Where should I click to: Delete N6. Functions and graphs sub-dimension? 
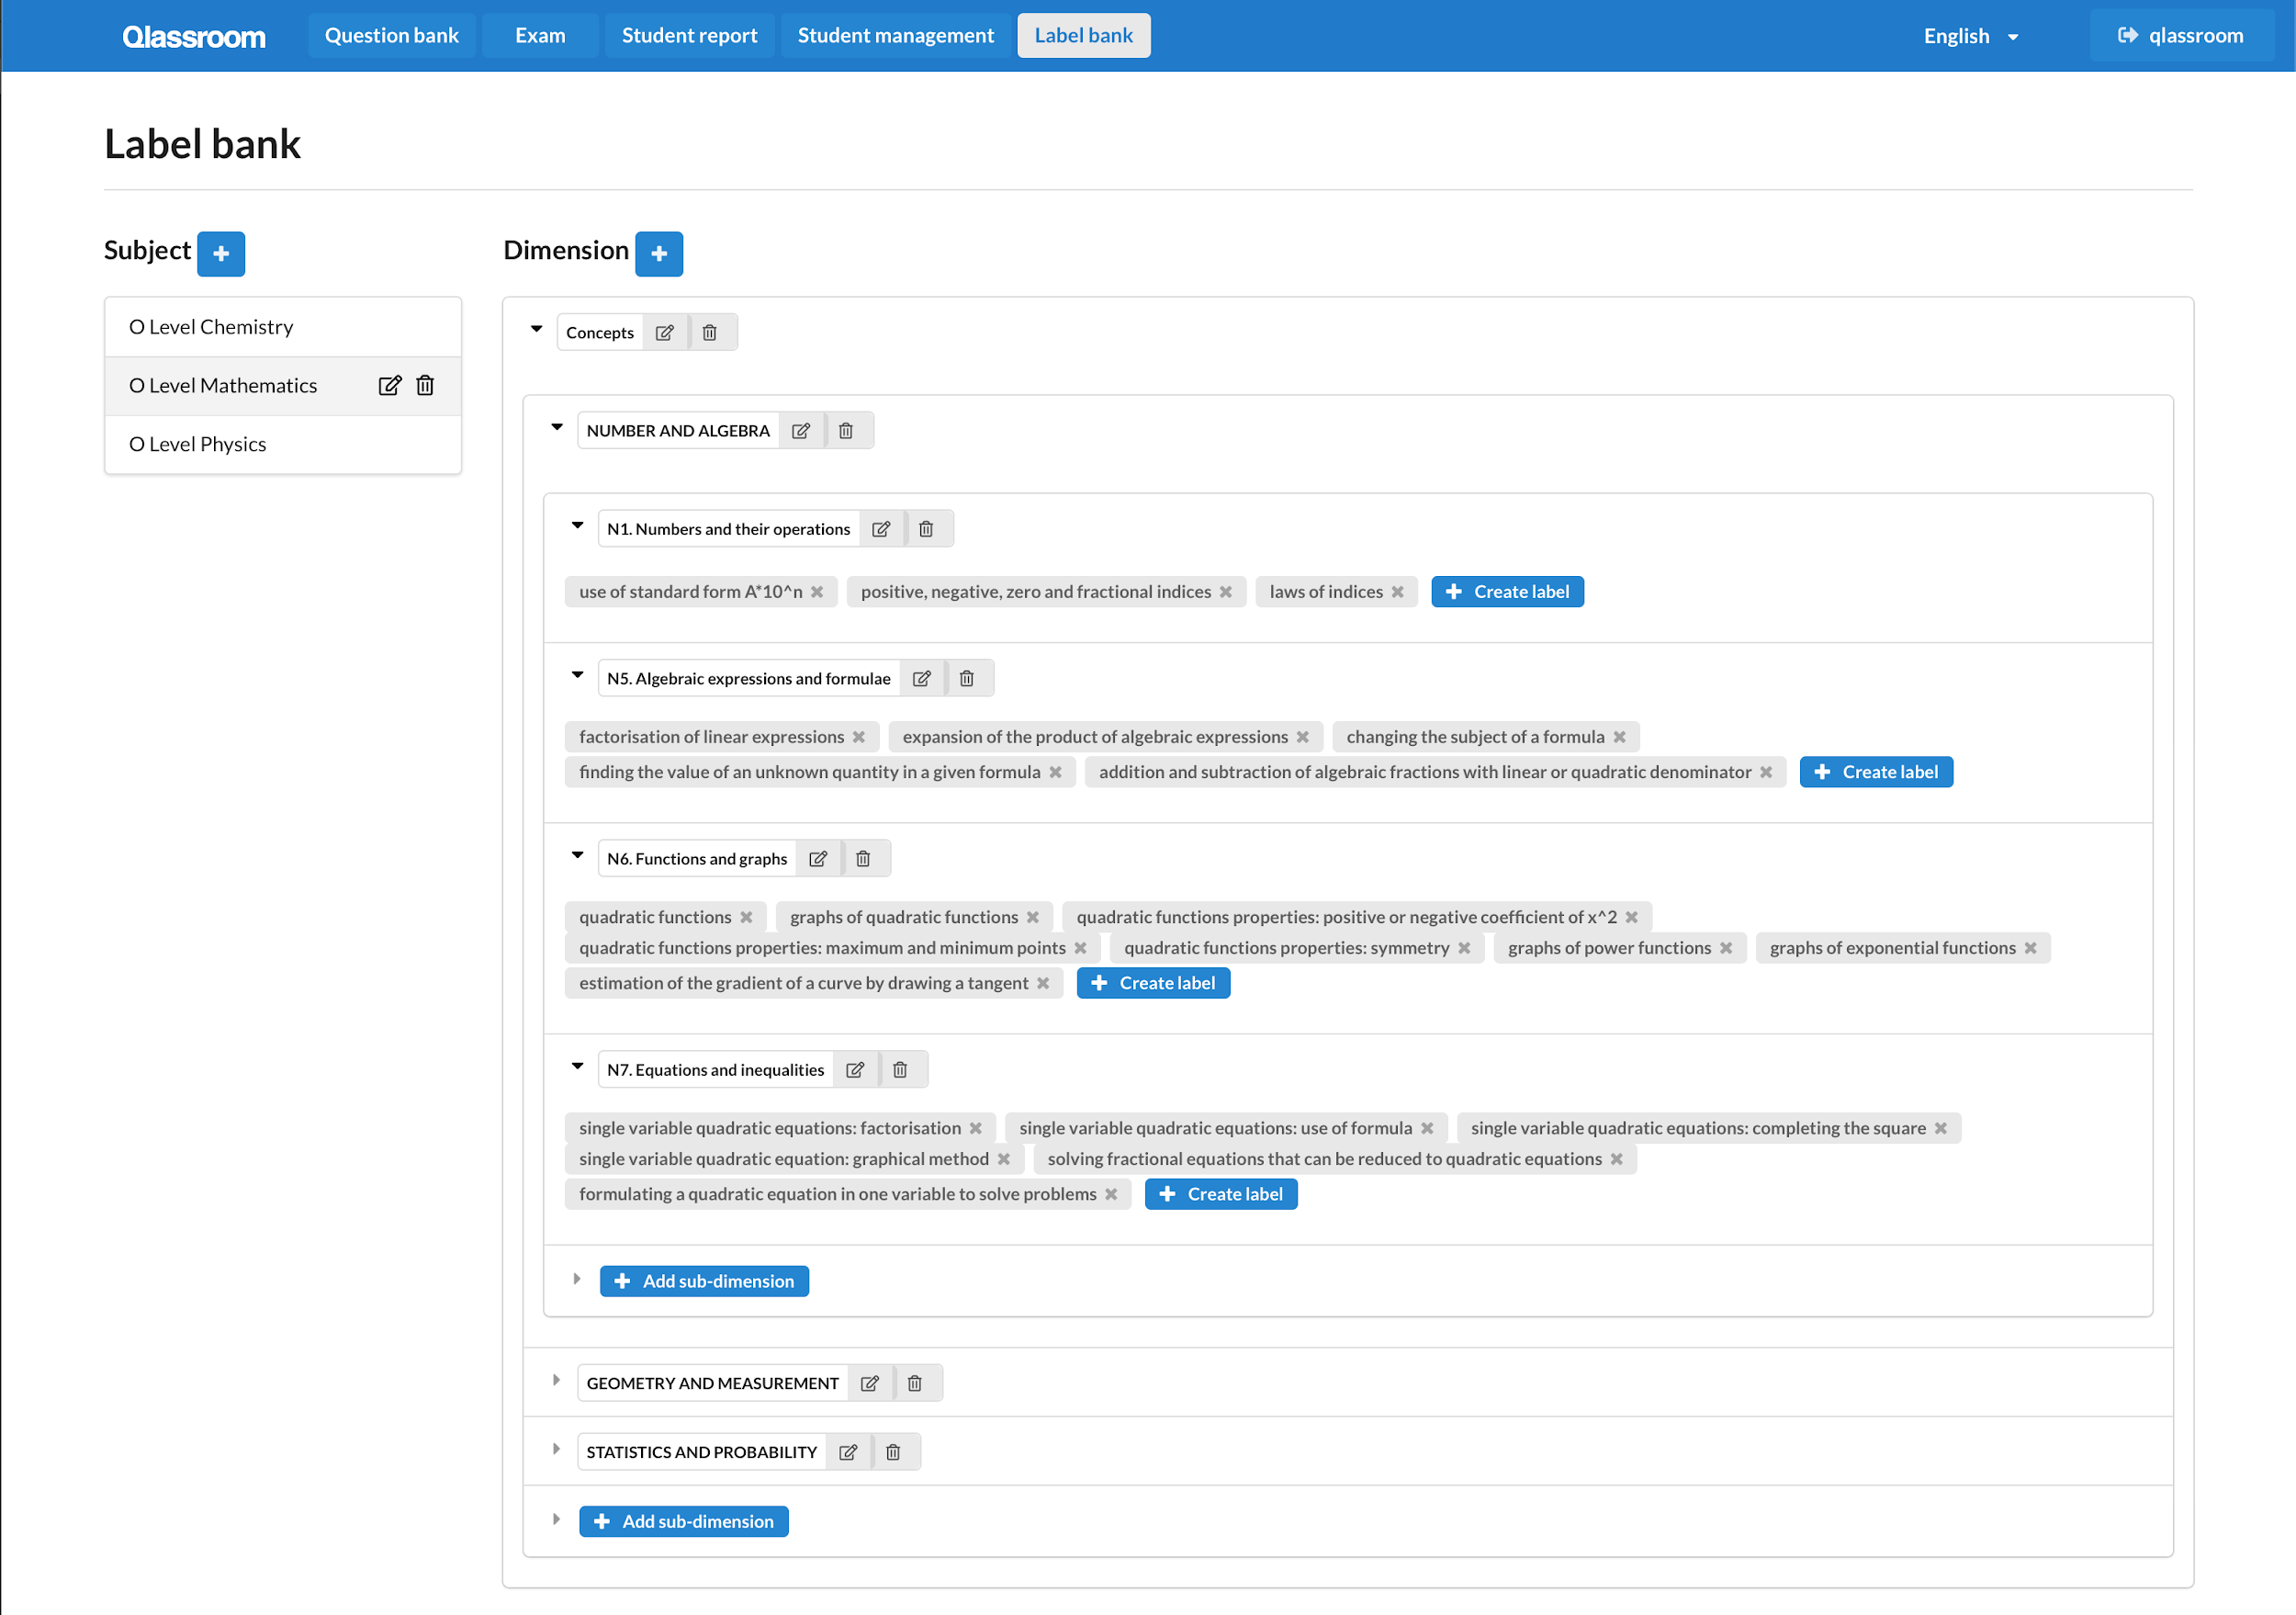point(863,859)
